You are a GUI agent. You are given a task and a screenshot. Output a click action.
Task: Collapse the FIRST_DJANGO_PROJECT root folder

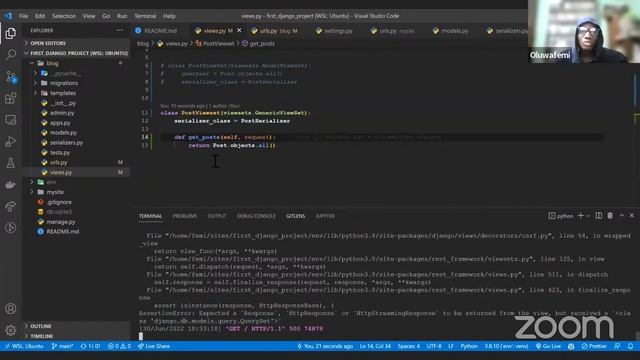(76, 53)
